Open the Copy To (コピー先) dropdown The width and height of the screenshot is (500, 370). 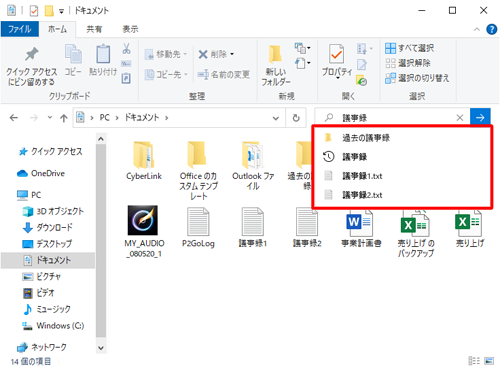[x=166, y=74]
